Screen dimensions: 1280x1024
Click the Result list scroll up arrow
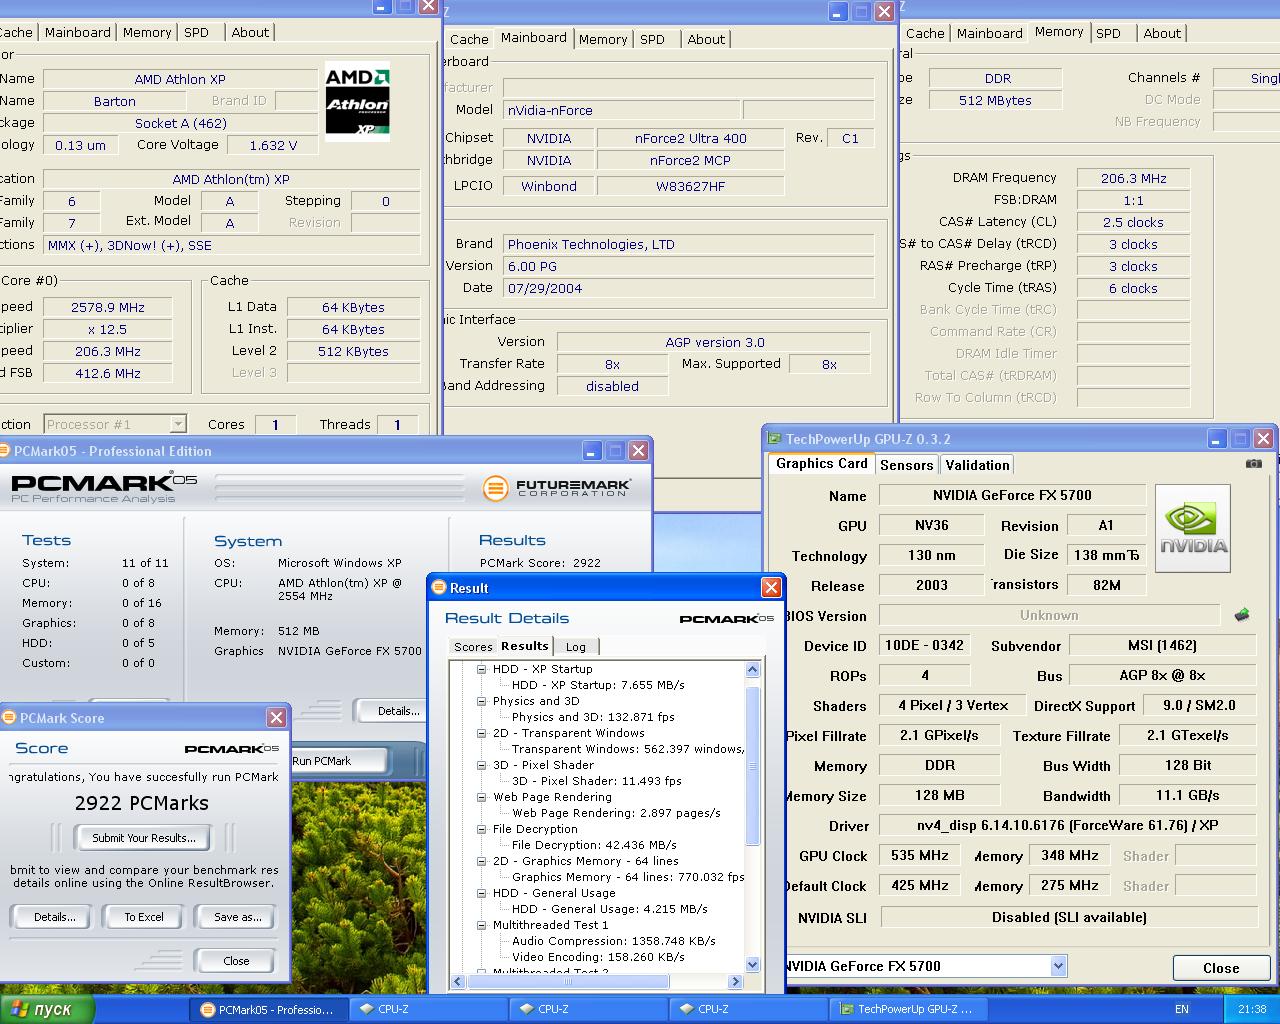[753, 669]
